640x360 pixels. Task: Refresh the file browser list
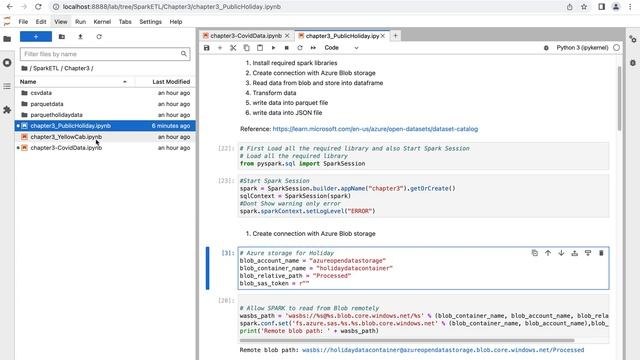(x=99, y=37)
